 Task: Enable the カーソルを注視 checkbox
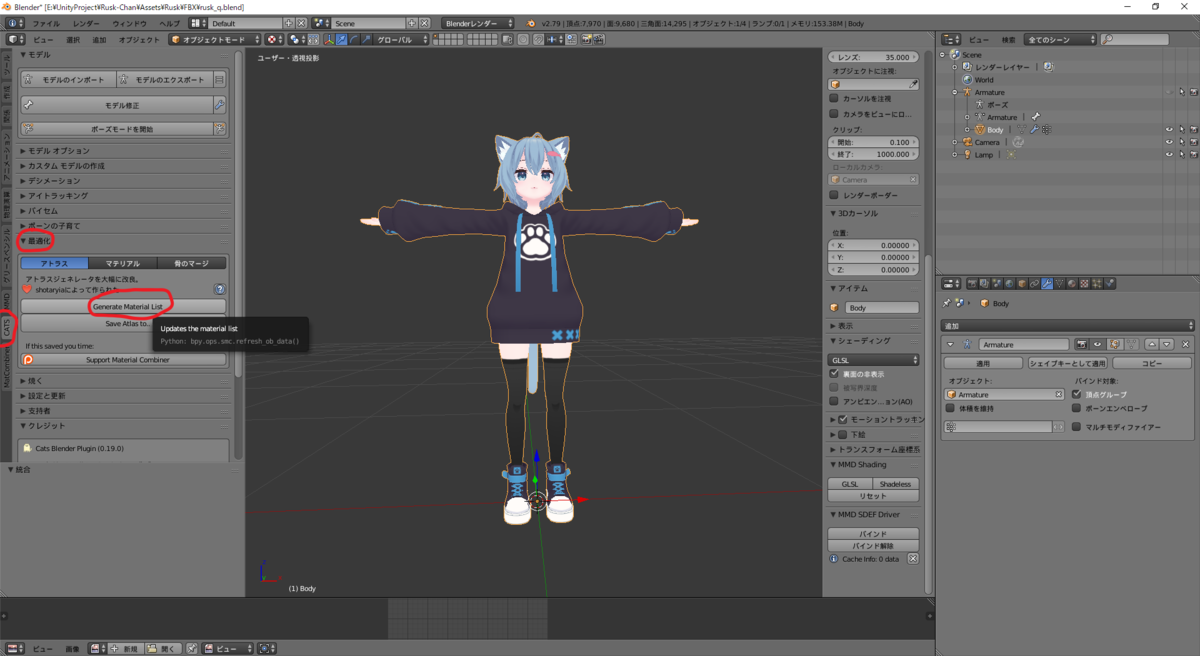[834, 99]
